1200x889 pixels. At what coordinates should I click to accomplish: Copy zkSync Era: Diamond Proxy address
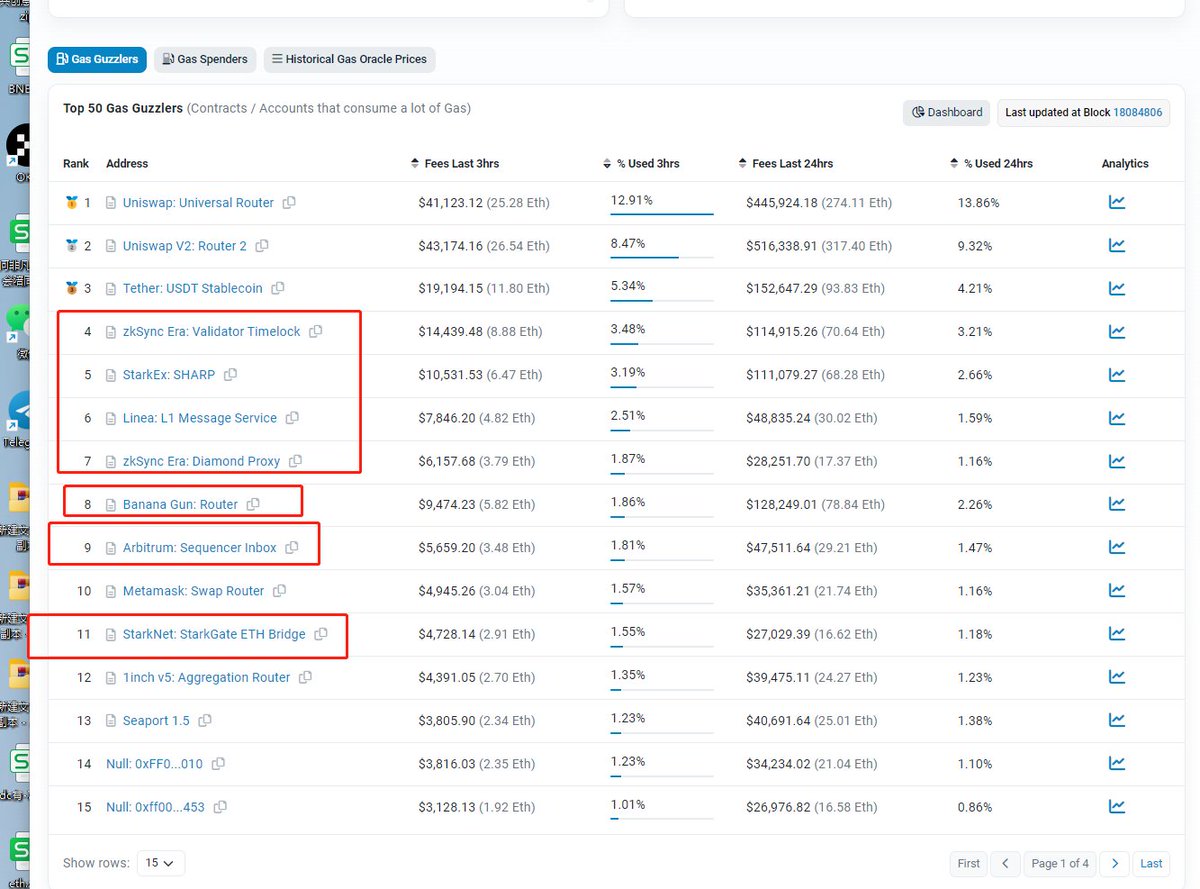click(296, 462)
